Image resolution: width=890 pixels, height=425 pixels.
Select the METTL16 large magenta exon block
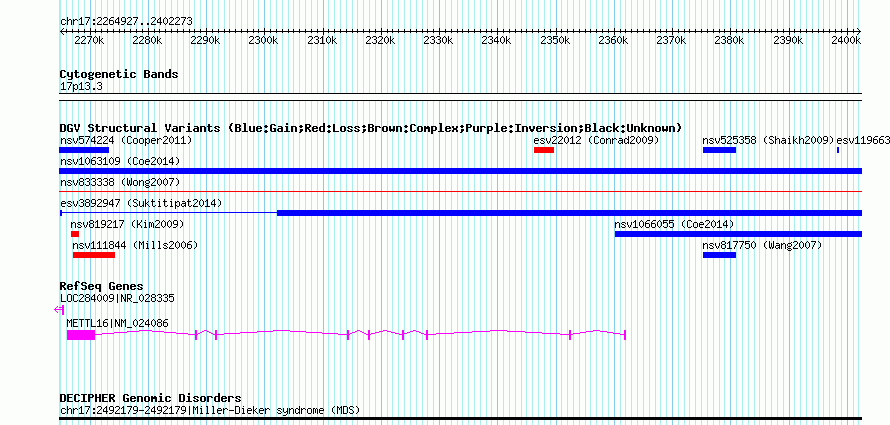pos(81,335)
